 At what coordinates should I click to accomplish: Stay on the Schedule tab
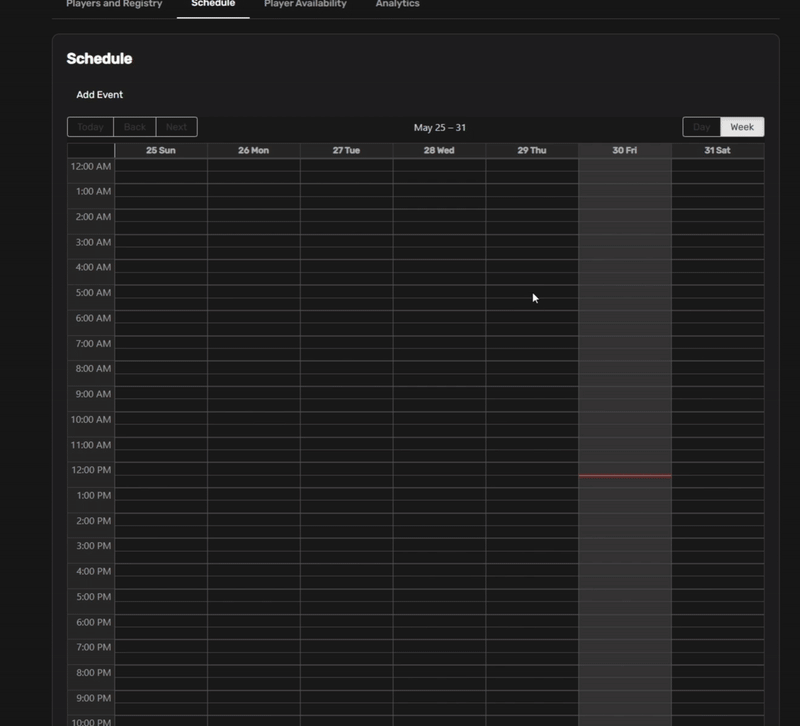[212, 4]
